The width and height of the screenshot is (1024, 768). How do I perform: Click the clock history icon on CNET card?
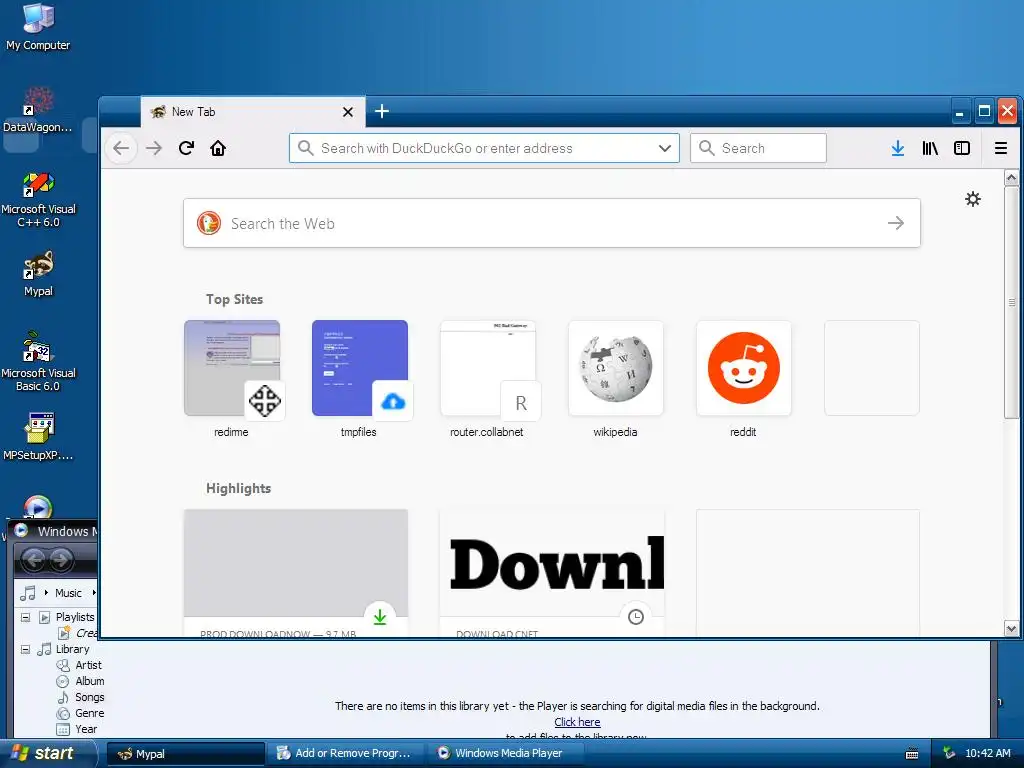point(635,617)
